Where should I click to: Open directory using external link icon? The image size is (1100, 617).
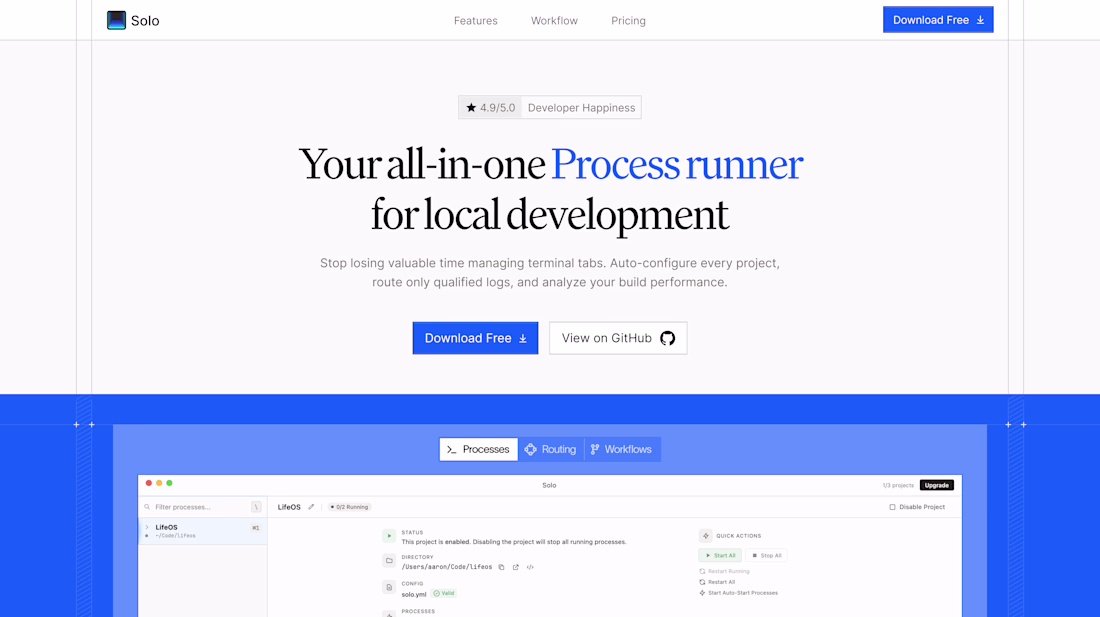[x=516, y=567]
